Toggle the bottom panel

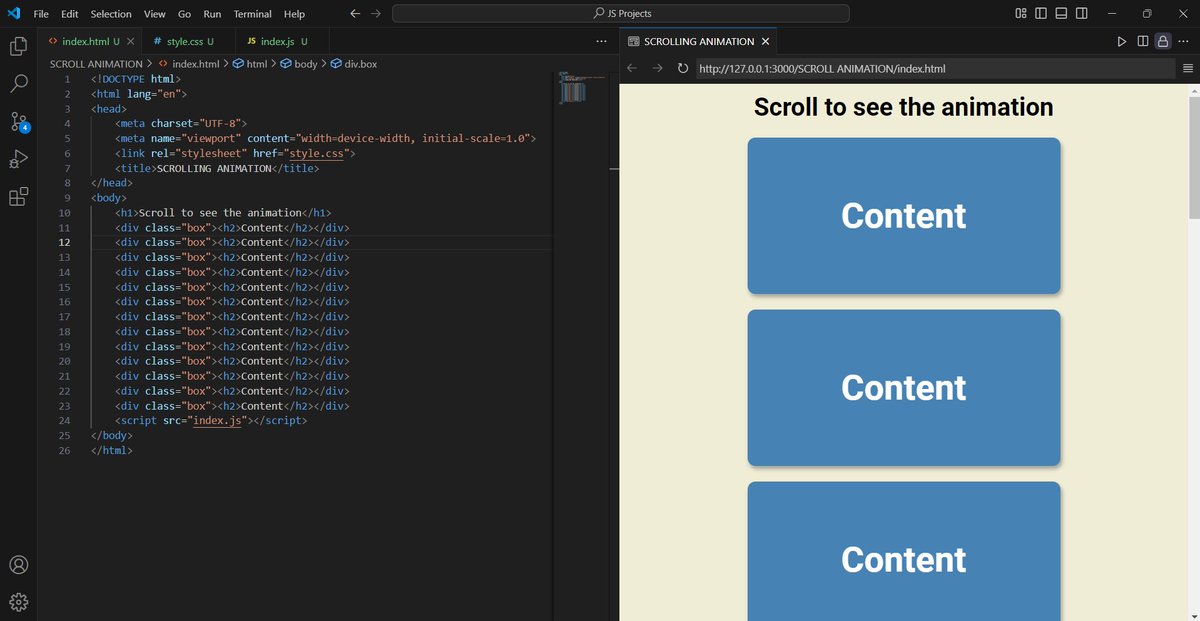click(1061, 13)
